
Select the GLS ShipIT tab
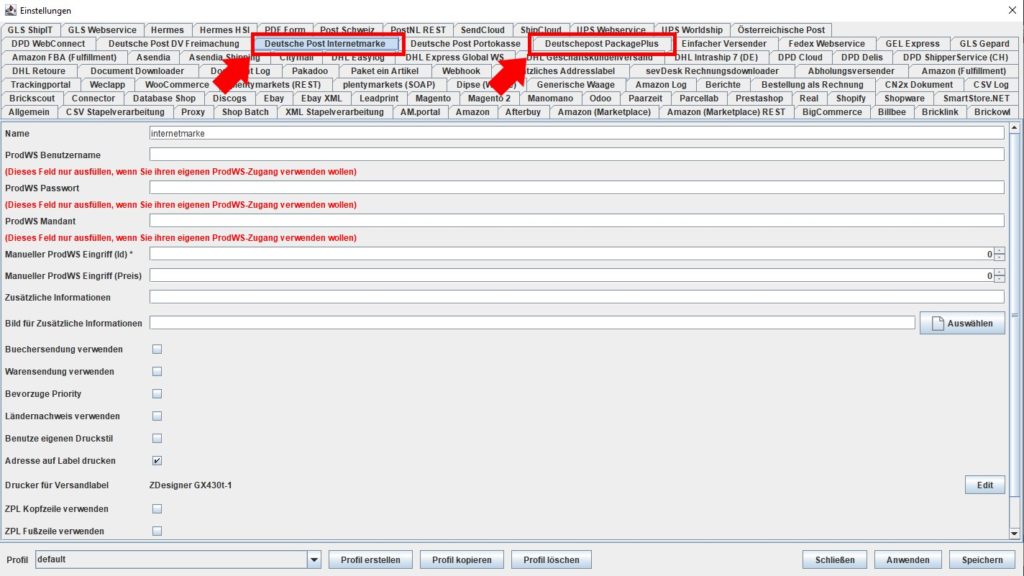pyautogui.click(x=30, y=30)
